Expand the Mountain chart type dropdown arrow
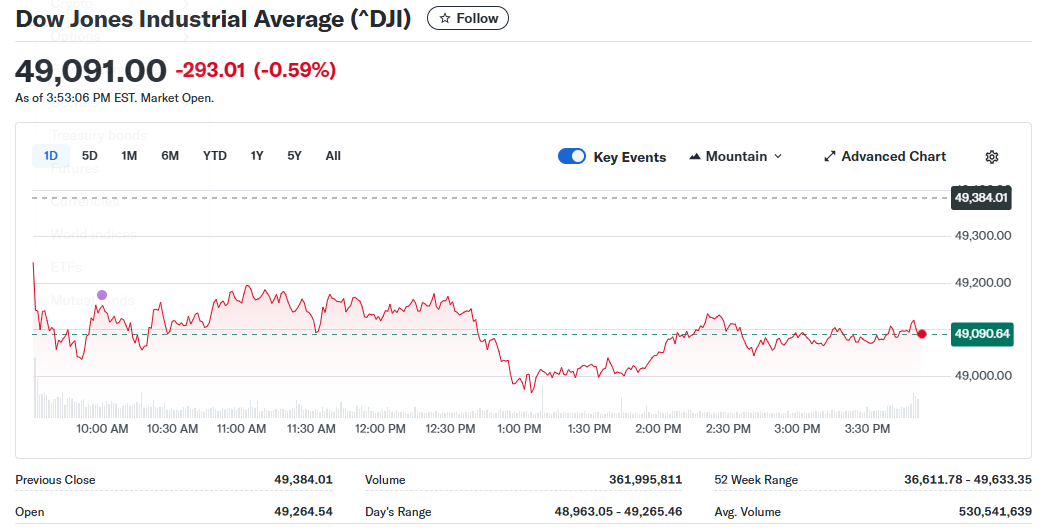This screenshot has width=1046, height=530. click(778, 156)
